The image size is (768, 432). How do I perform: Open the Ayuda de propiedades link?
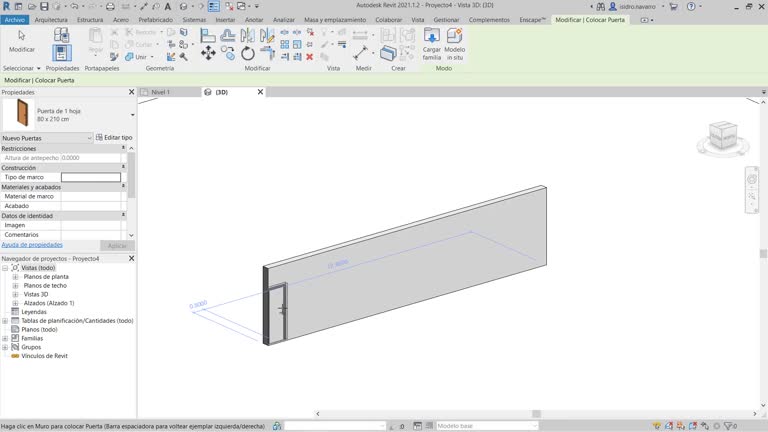tap(32, 245)
